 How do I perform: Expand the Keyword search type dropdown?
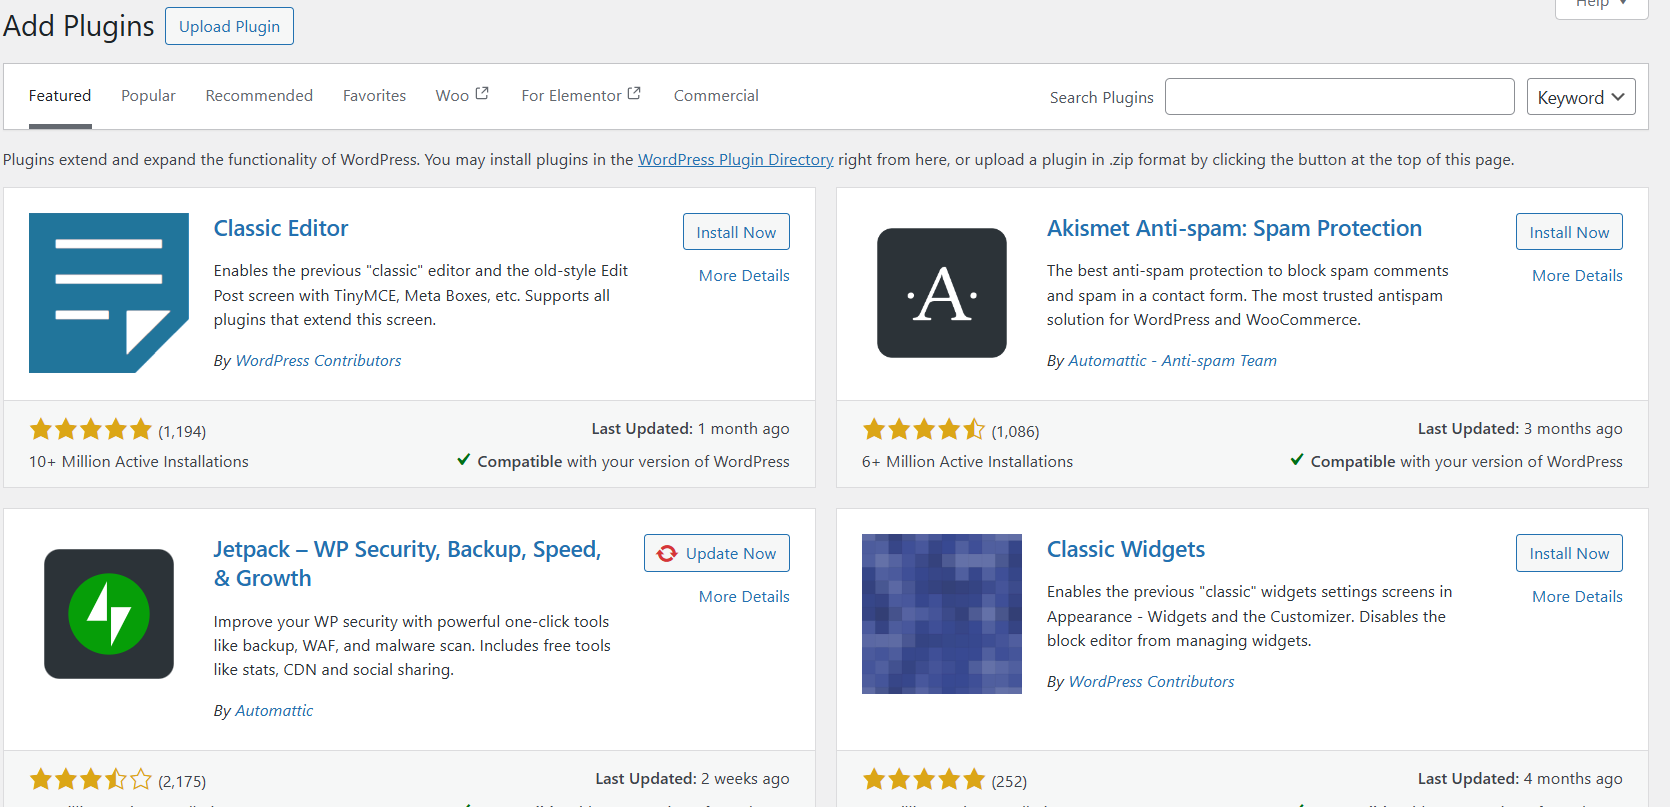[1580, 97]
